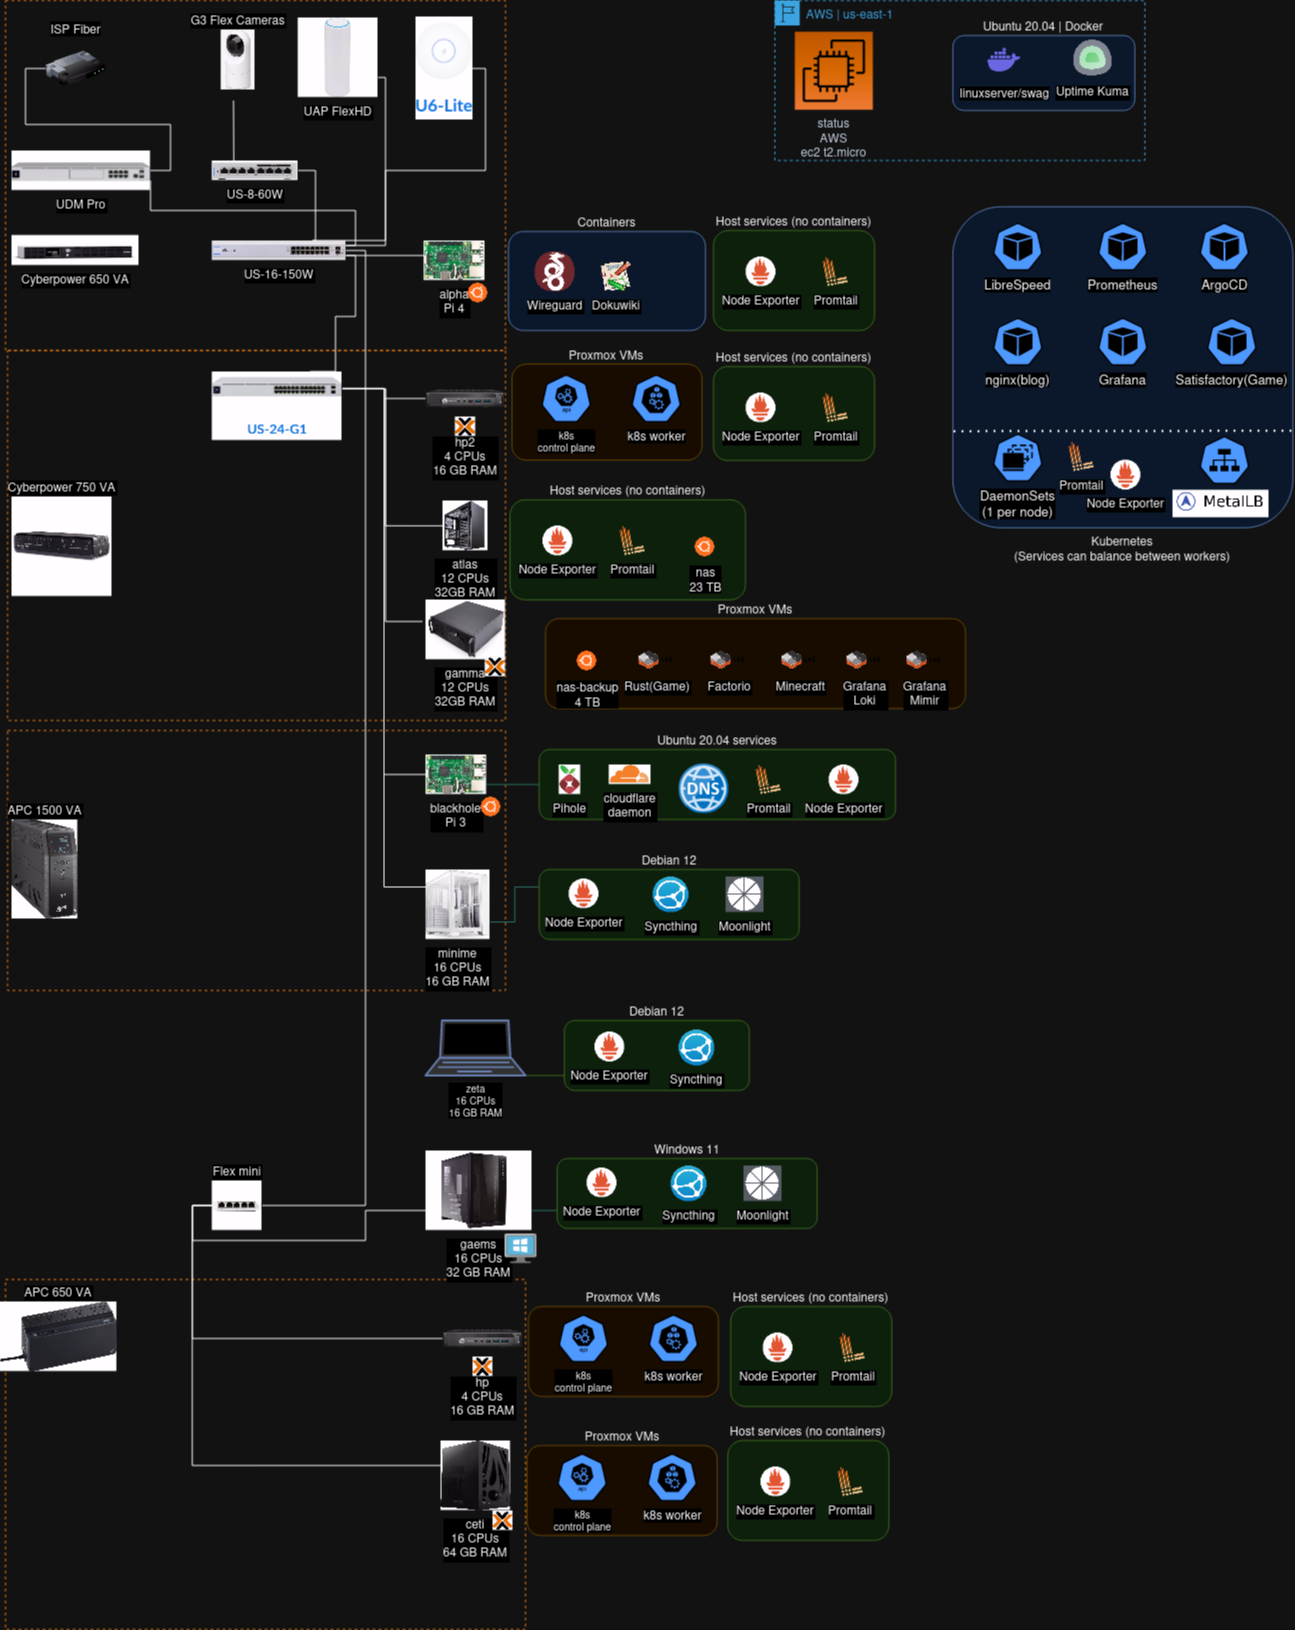
Task: Click the nas 23 TB Ubuntu icon
Action: click(x=705, y=546)
